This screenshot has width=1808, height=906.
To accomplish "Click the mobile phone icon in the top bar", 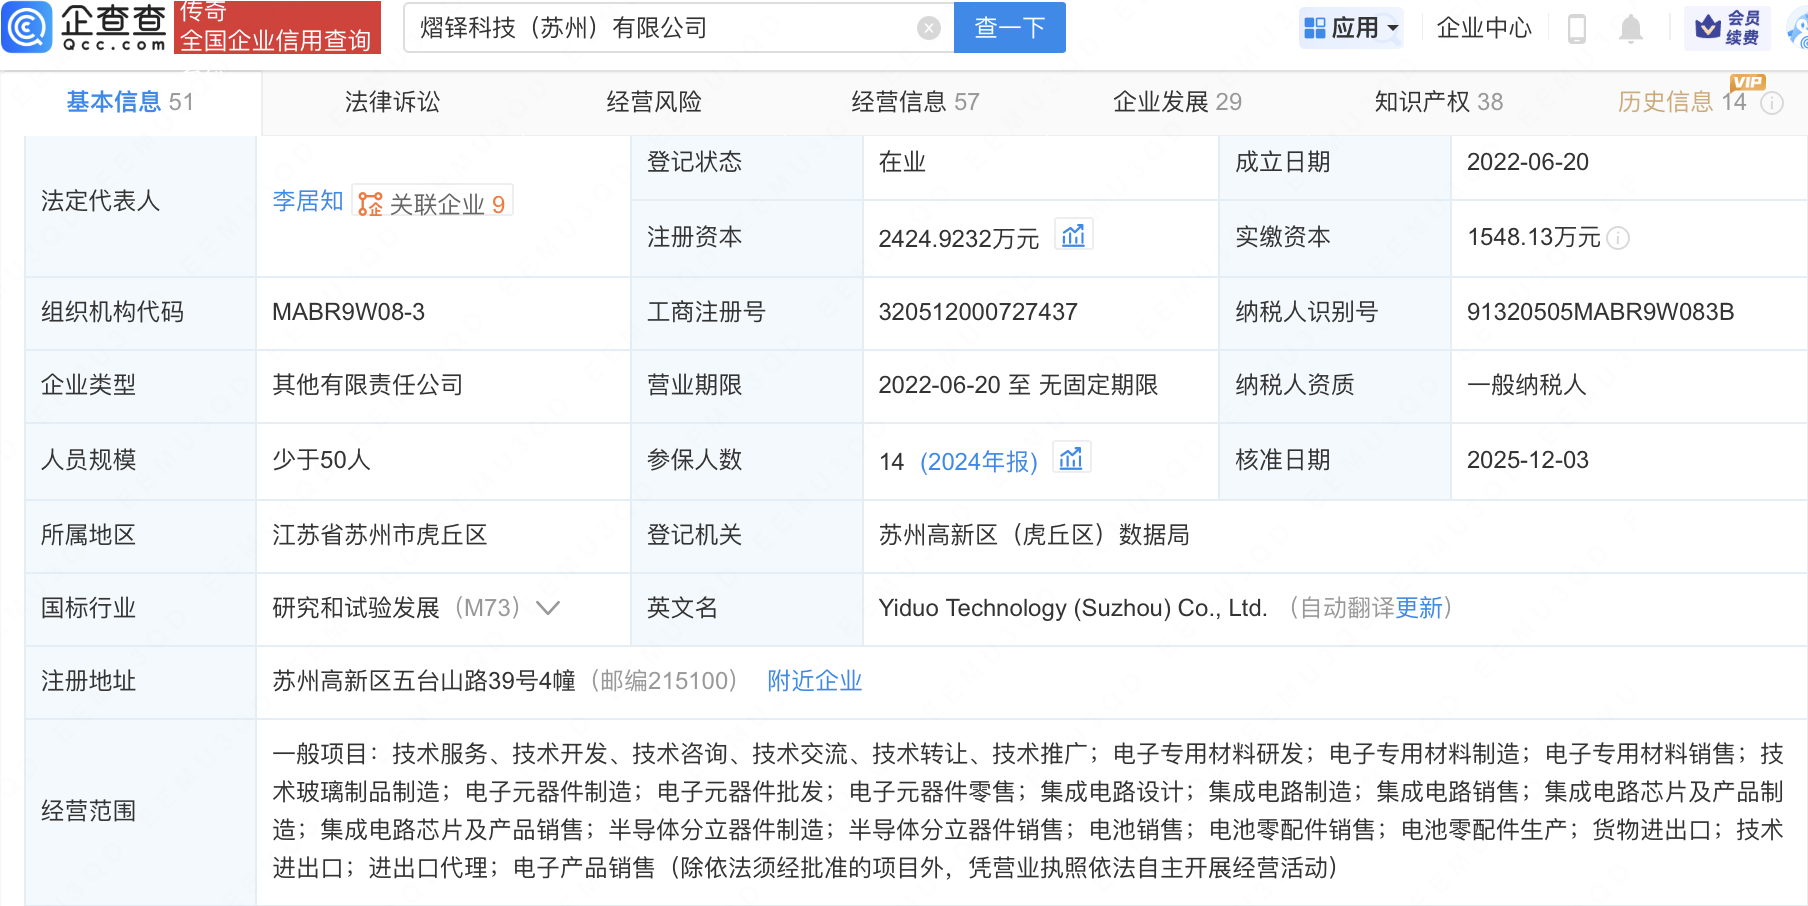I will point(1578,28).
